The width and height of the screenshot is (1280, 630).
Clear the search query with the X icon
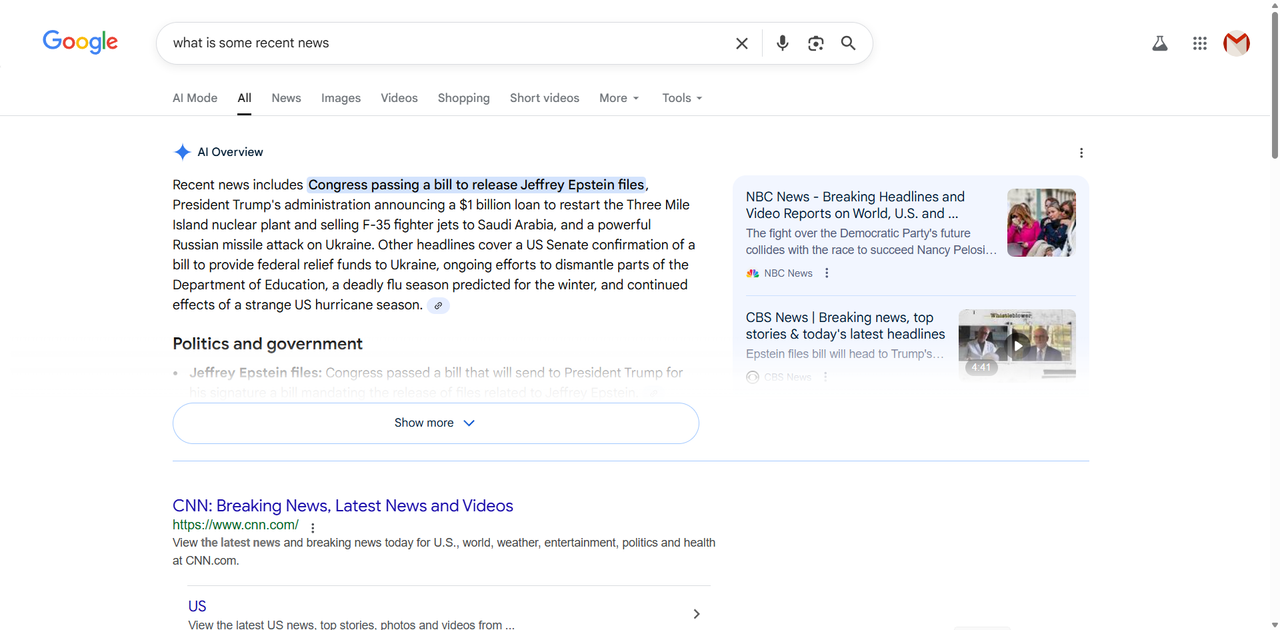742,43
